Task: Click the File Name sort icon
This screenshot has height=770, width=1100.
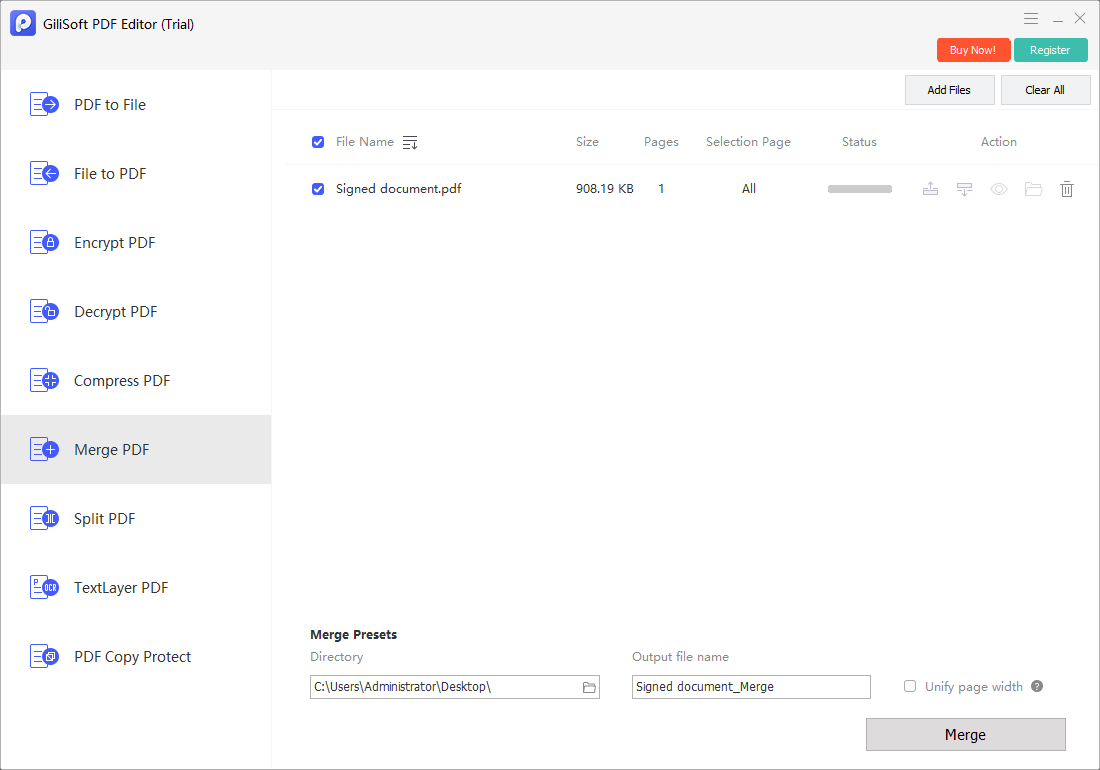Action: pyautogui.click(x=410, y=143)
